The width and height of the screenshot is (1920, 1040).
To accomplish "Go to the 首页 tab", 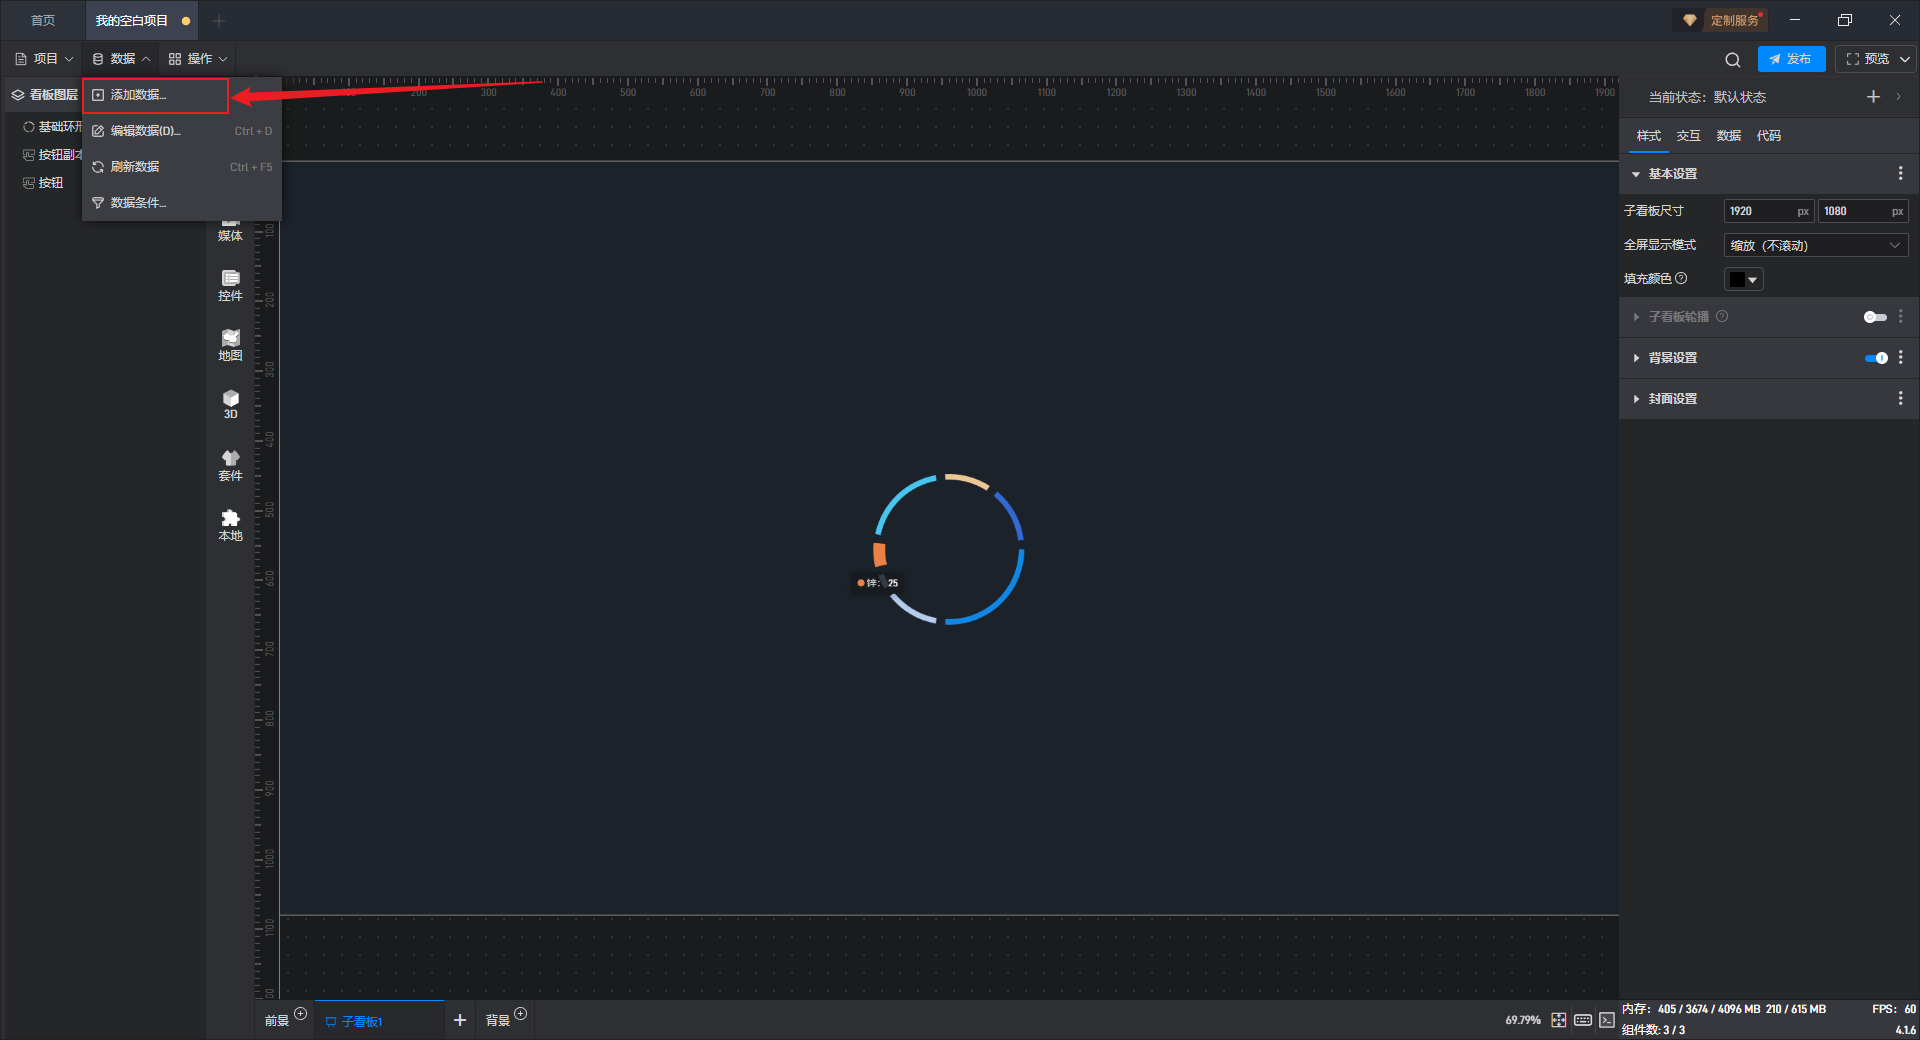I will (x=43, y=21).
